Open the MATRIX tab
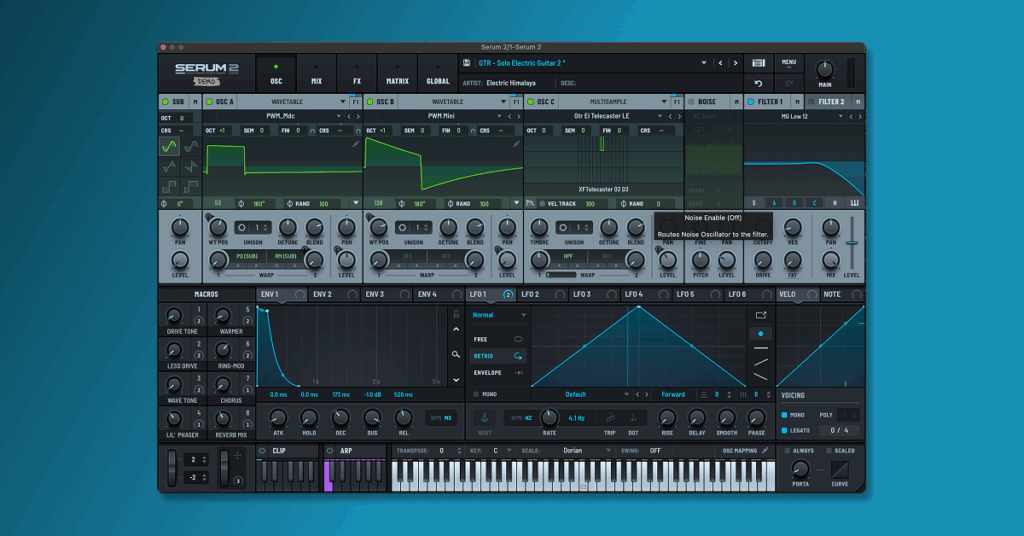The height and width of the screenshot is (536, 1024). point(397,74)
